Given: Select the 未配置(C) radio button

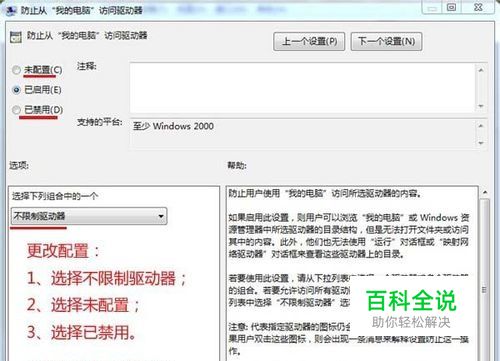Looking at the screenshot, I should pyautogui.click(x=16, y=70).
